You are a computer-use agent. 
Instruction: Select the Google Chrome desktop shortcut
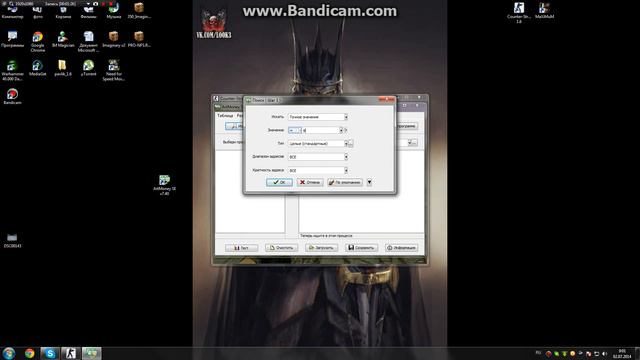tap(38, 42)
